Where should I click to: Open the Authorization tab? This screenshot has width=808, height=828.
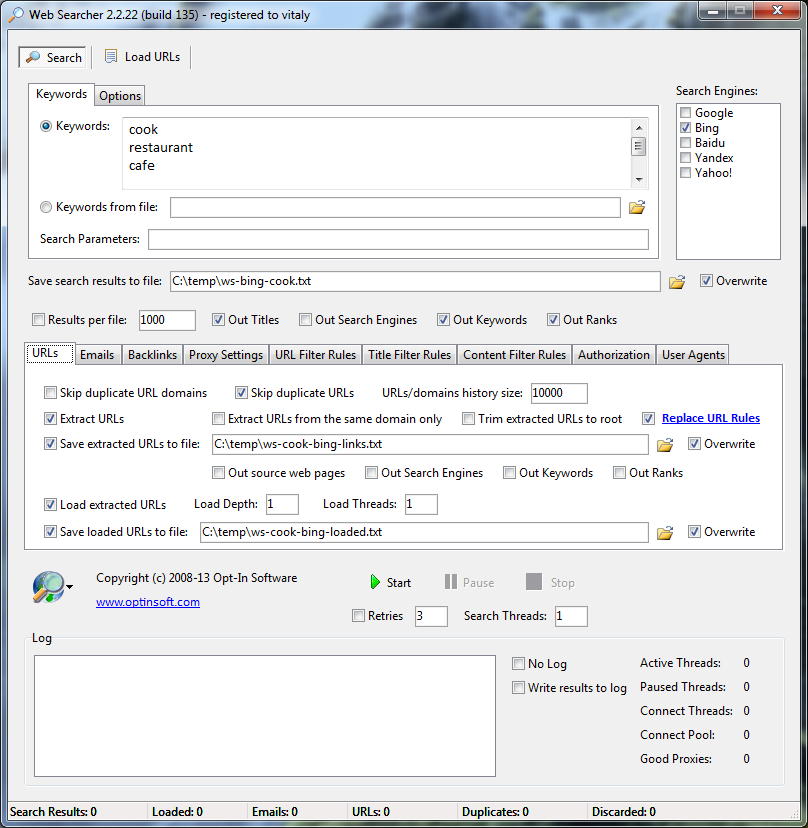614,355
